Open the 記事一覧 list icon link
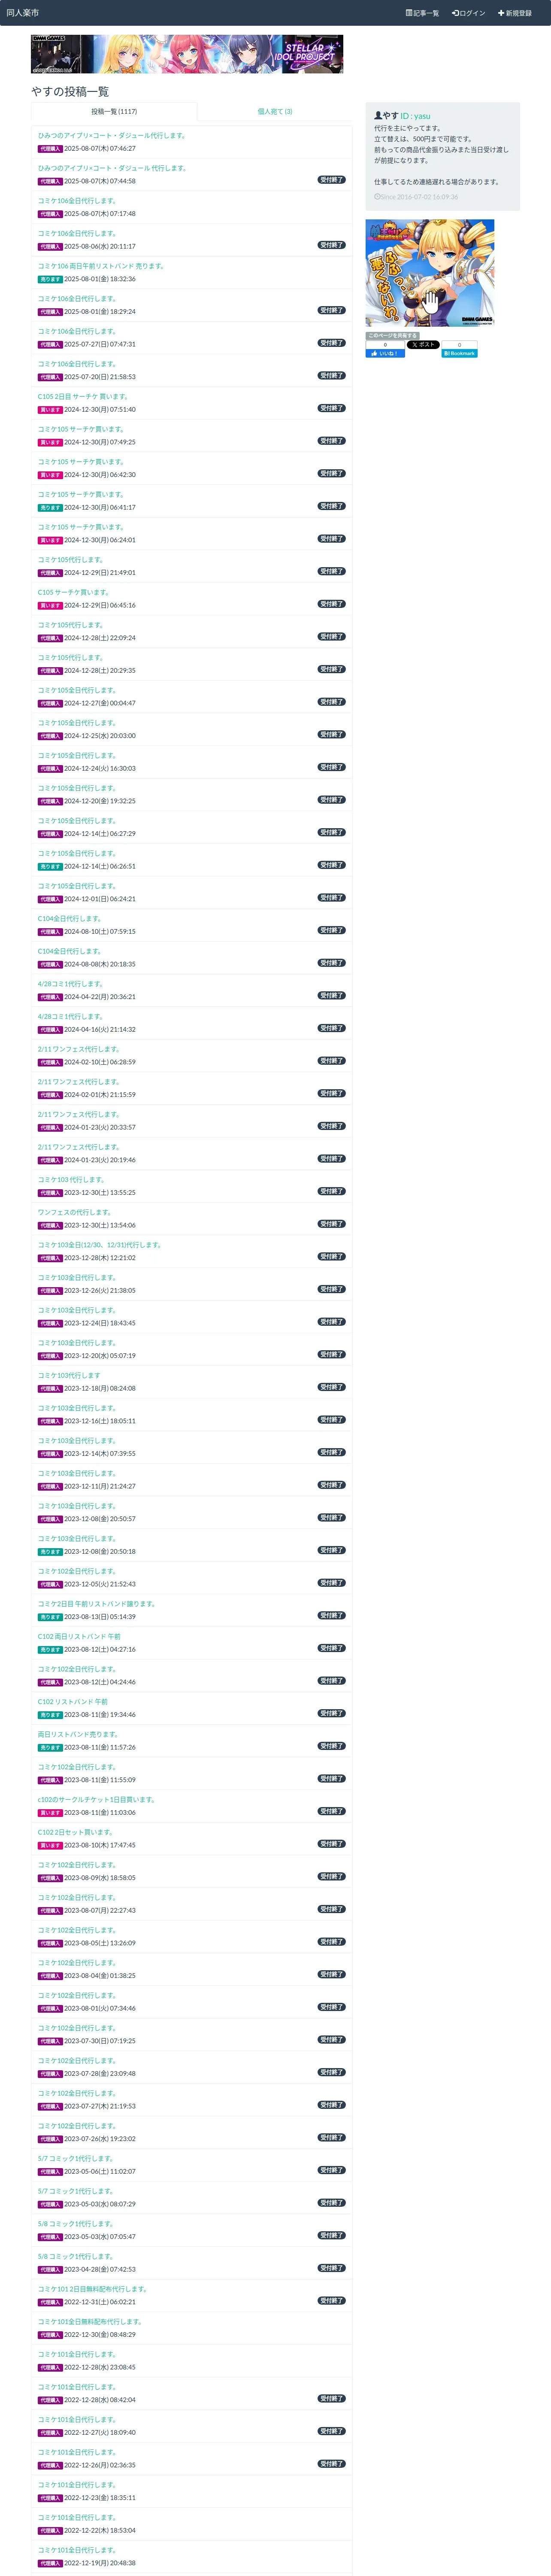This screenshot has width=551, height=2576. pos(409,13)
